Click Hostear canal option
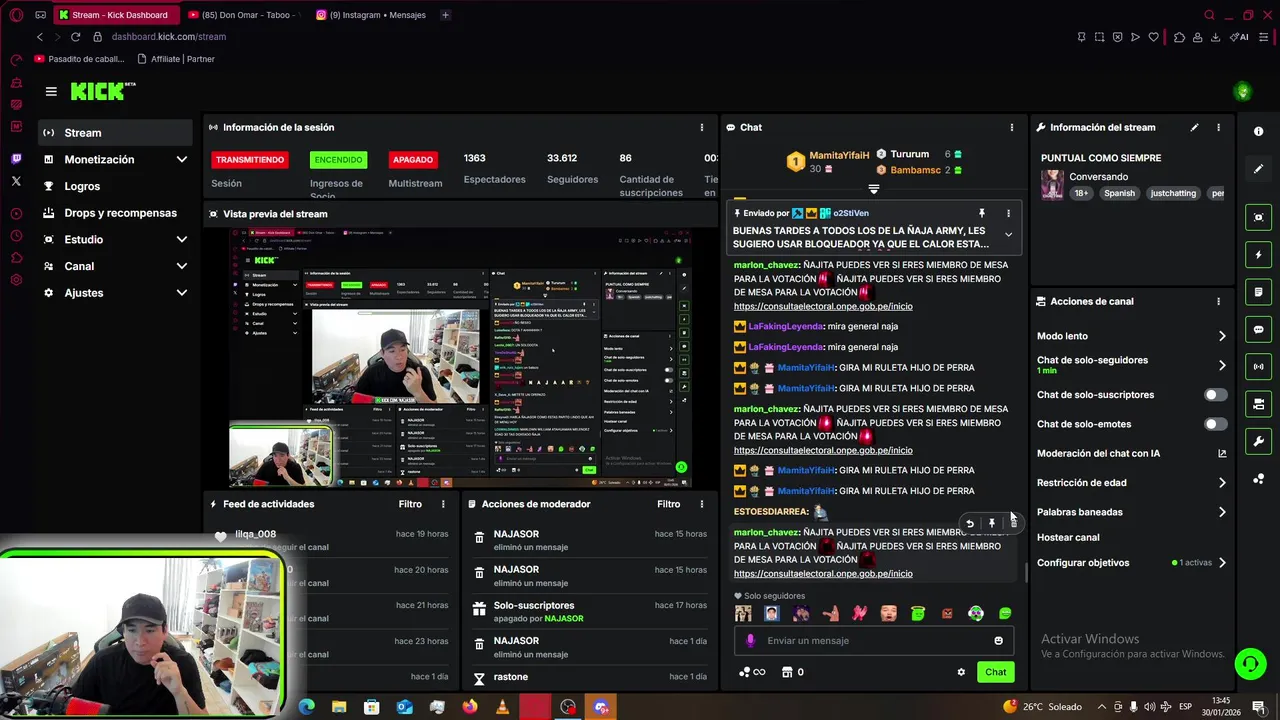 (1068, 538)
